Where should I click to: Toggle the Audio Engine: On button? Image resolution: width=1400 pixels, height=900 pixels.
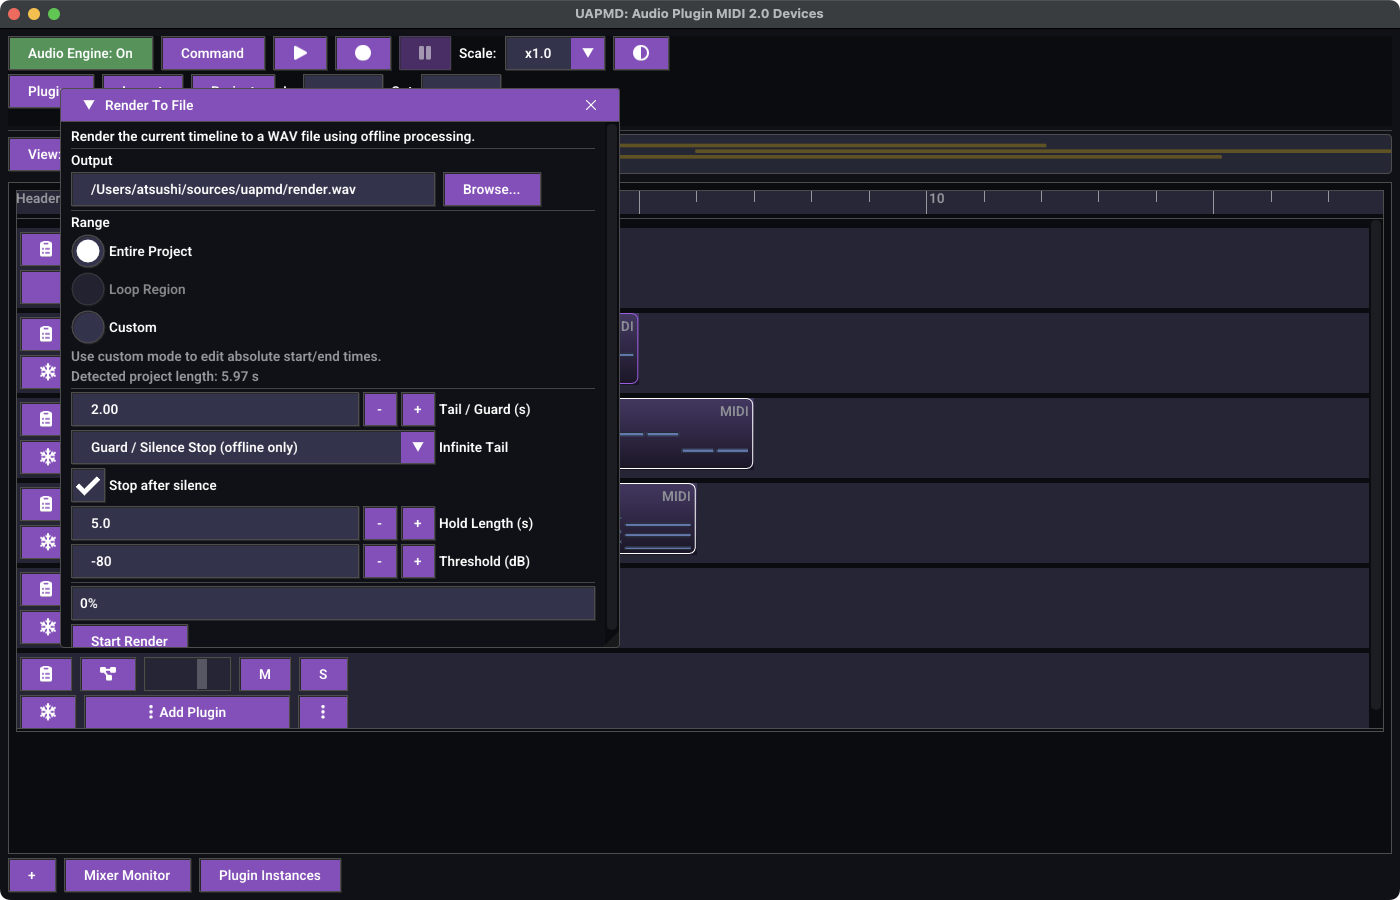tap(81, 53)
